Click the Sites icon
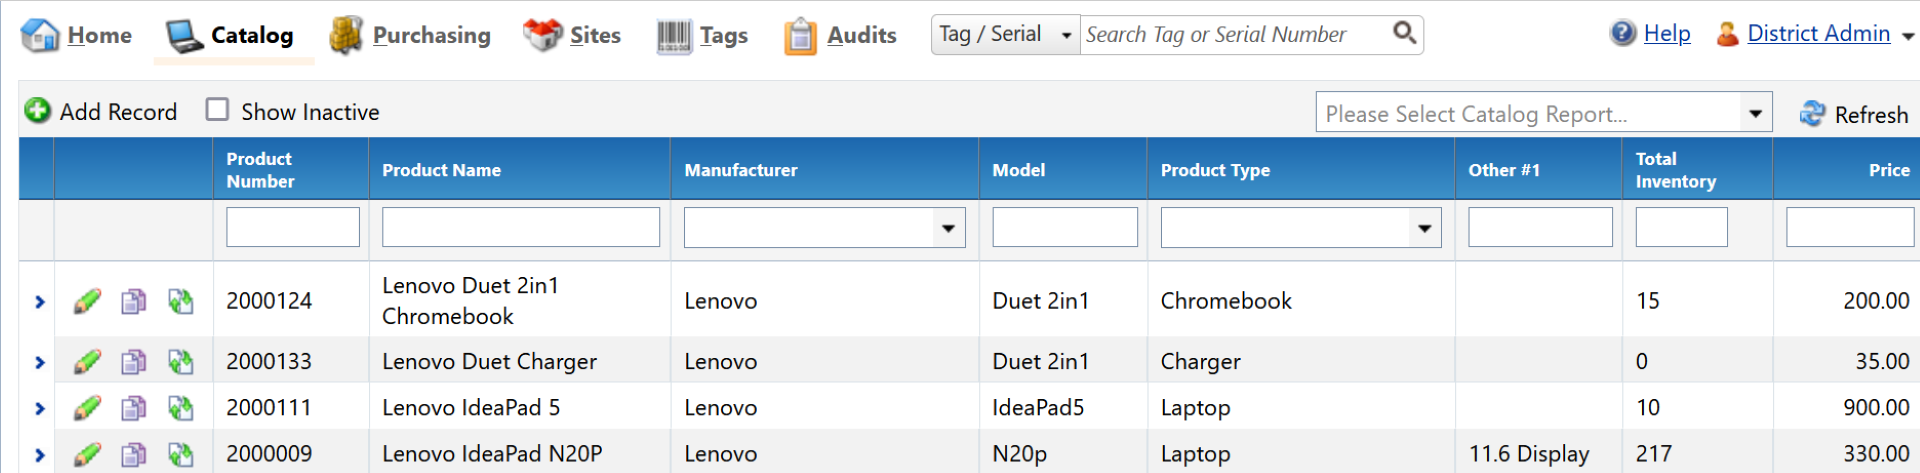Image resolution: width=1920 pixels, height=473 pixels. click(543, 35)
